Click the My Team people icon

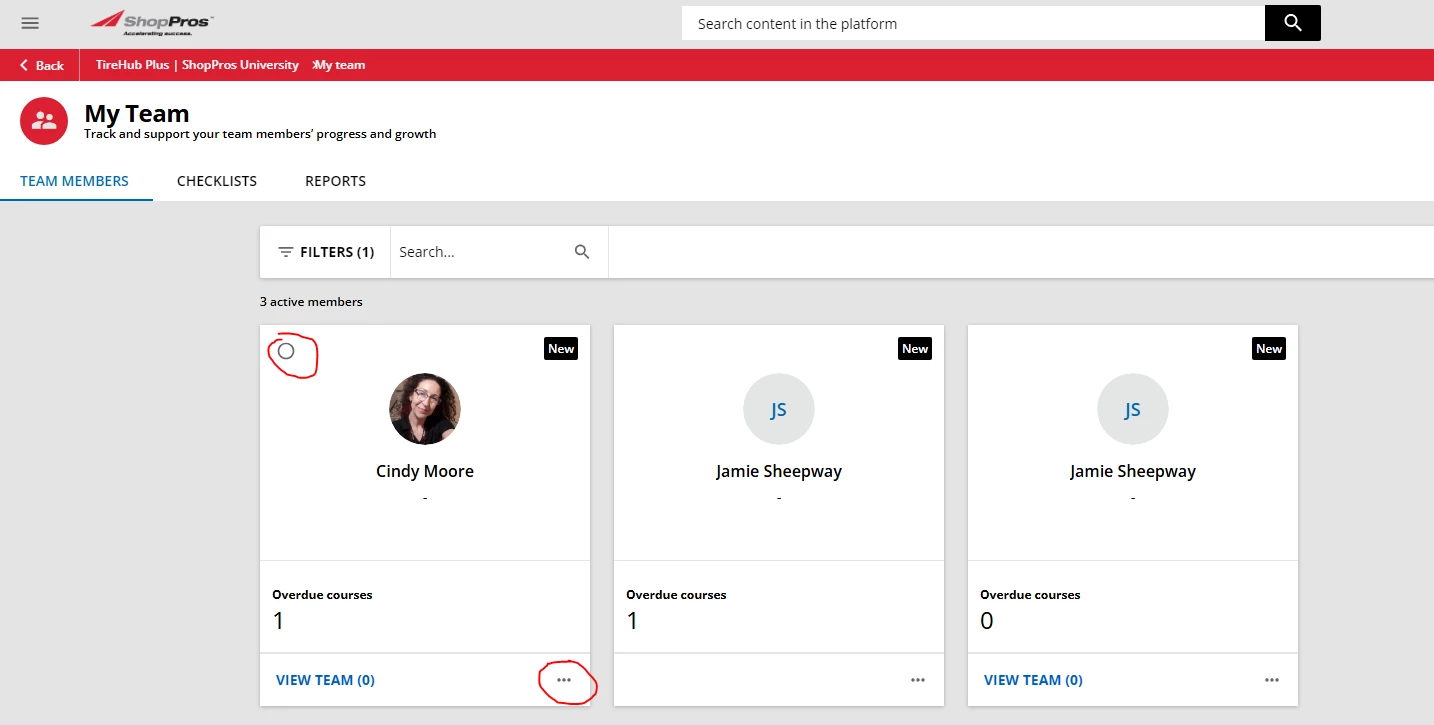[44, 121]
